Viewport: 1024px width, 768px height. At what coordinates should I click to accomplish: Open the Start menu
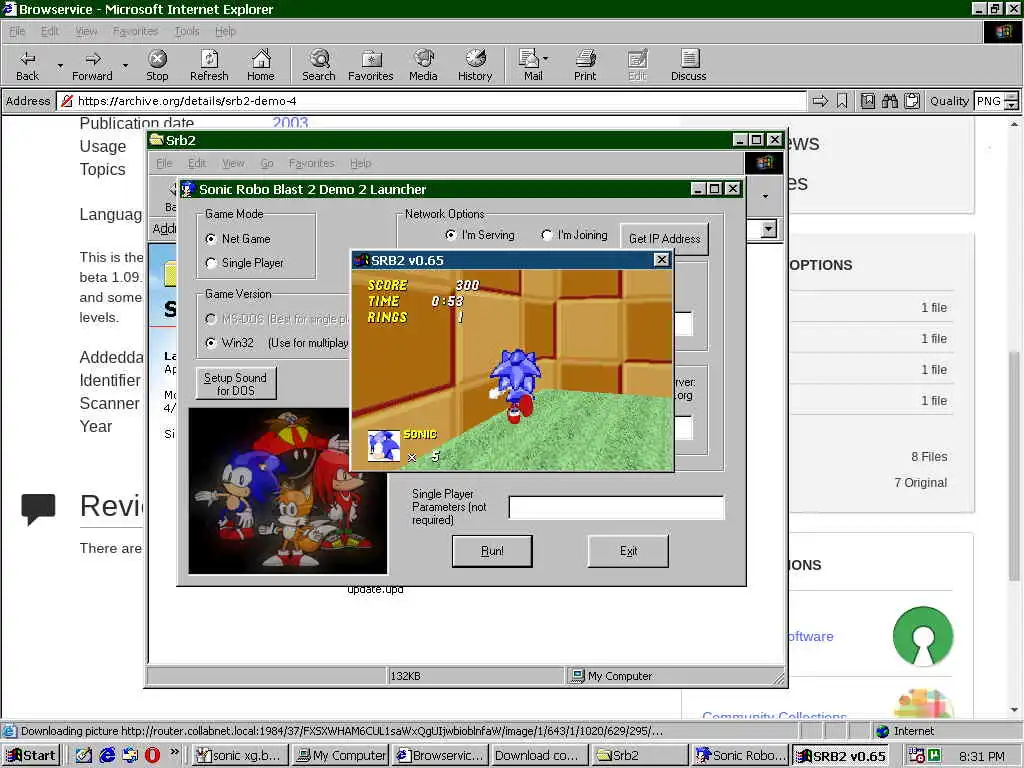31,755
